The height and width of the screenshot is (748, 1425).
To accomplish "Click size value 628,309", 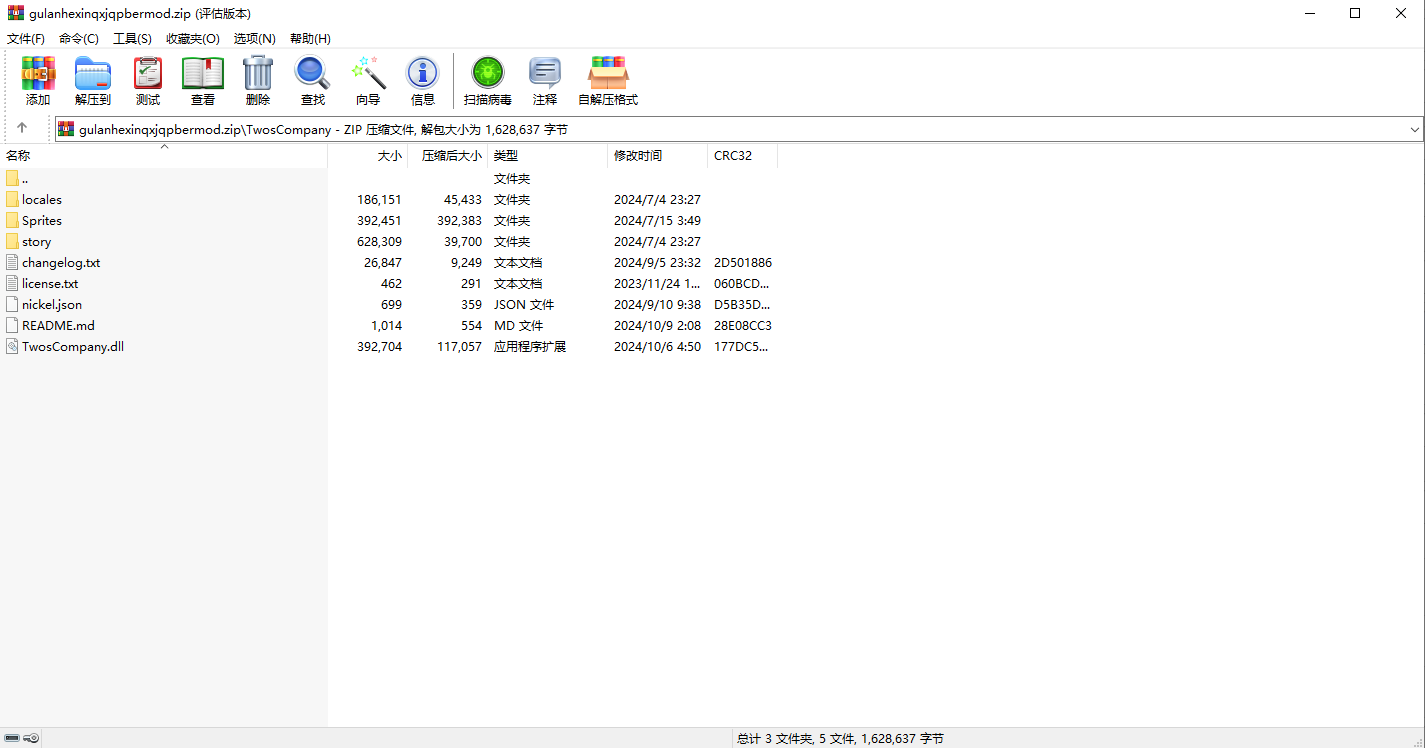I will tap(379, 241).
